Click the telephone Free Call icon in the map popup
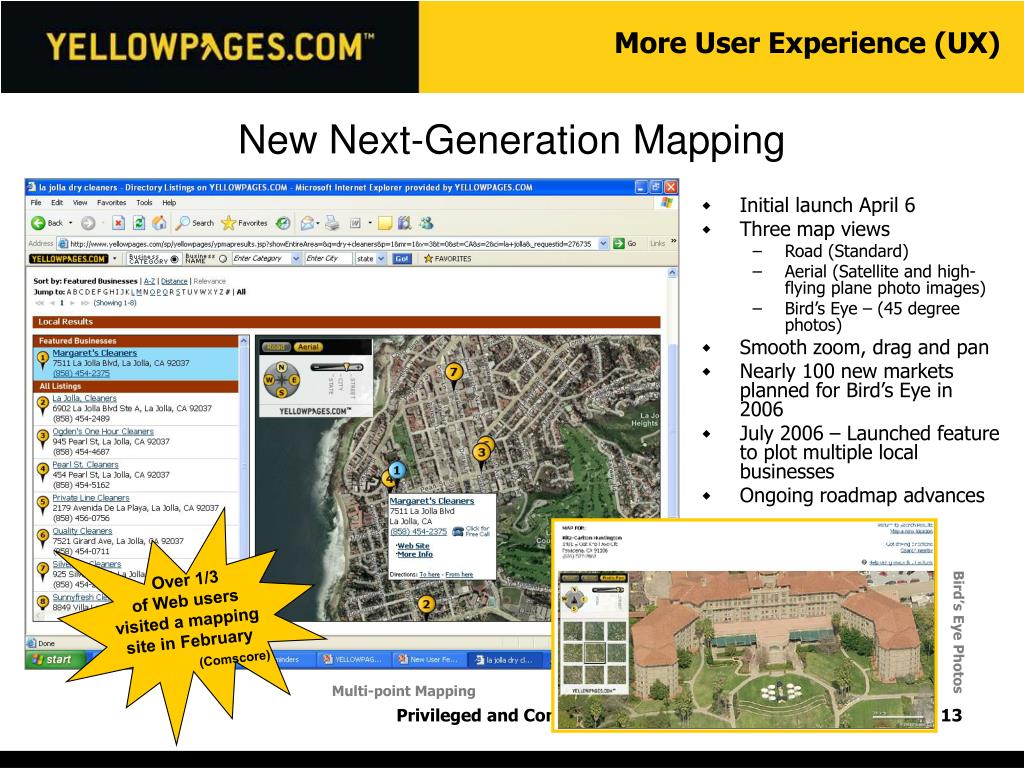Screen dimensions: 1024x768 458,531
